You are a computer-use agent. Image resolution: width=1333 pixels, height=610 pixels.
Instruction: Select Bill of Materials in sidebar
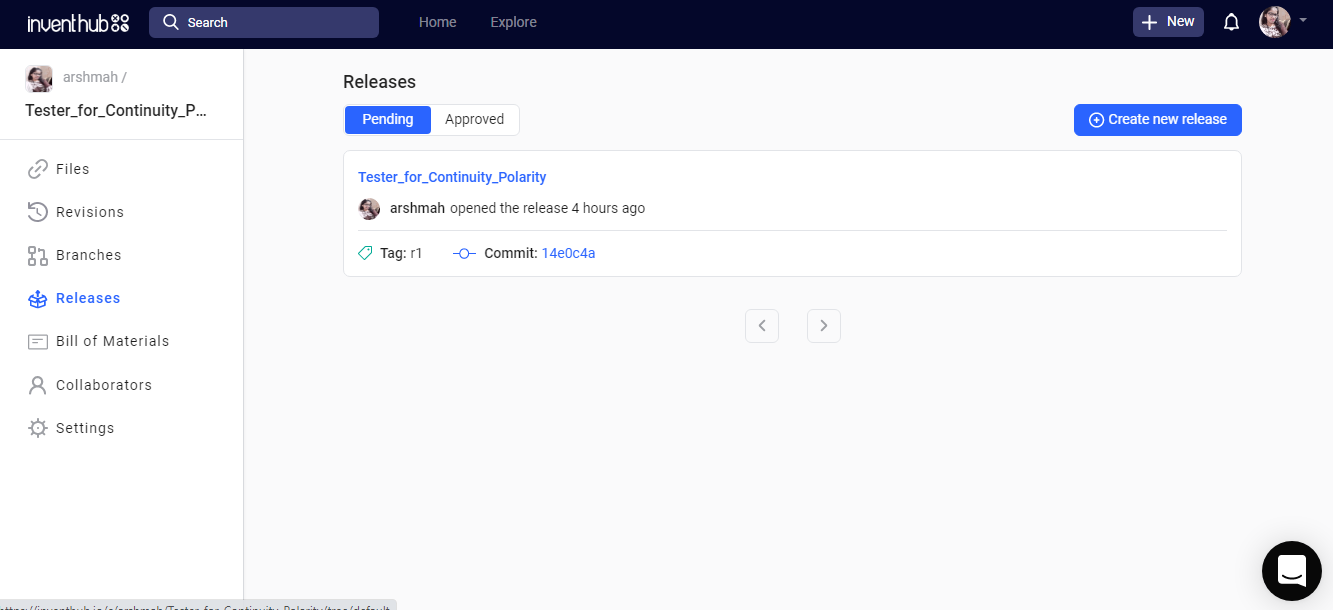(112, 341)
